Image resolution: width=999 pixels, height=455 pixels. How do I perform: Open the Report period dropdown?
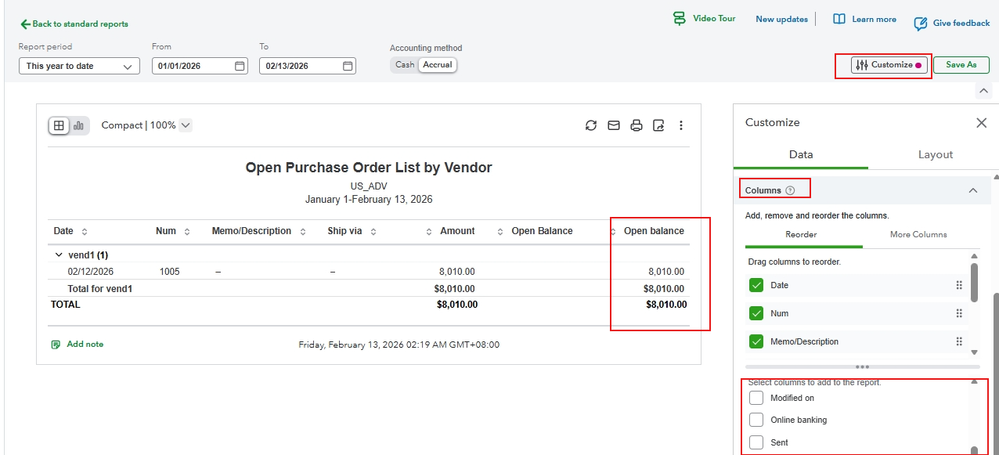79,66
